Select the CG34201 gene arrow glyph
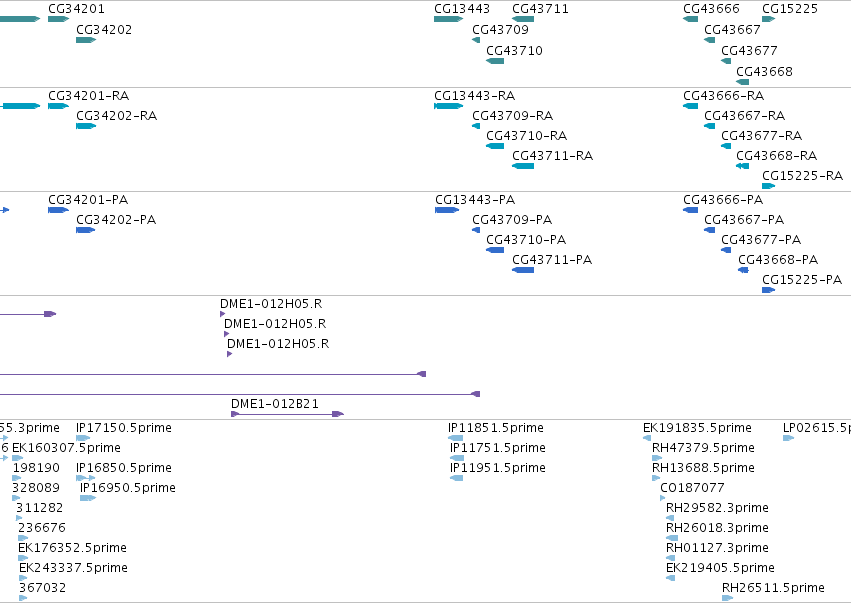This screenshot has width=851, height=603. [x=58, y=19]
